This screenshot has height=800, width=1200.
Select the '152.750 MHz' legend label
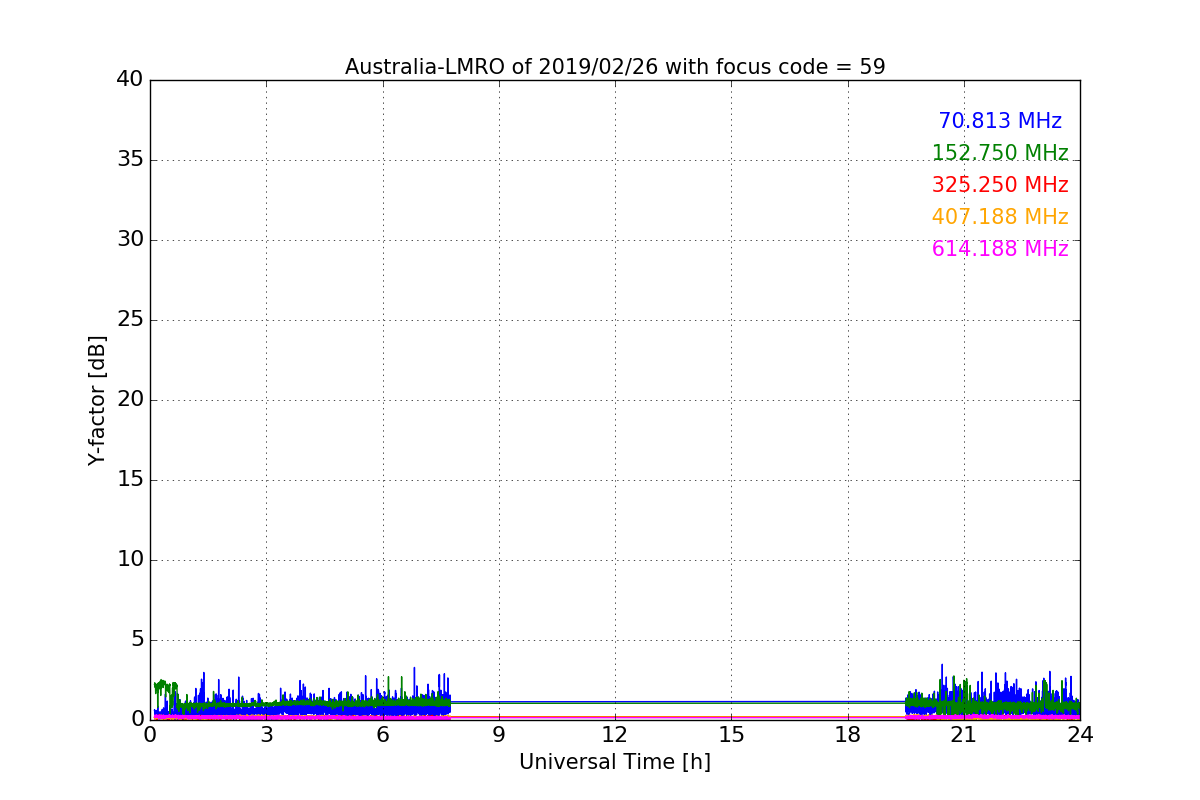click(1000, 153)
